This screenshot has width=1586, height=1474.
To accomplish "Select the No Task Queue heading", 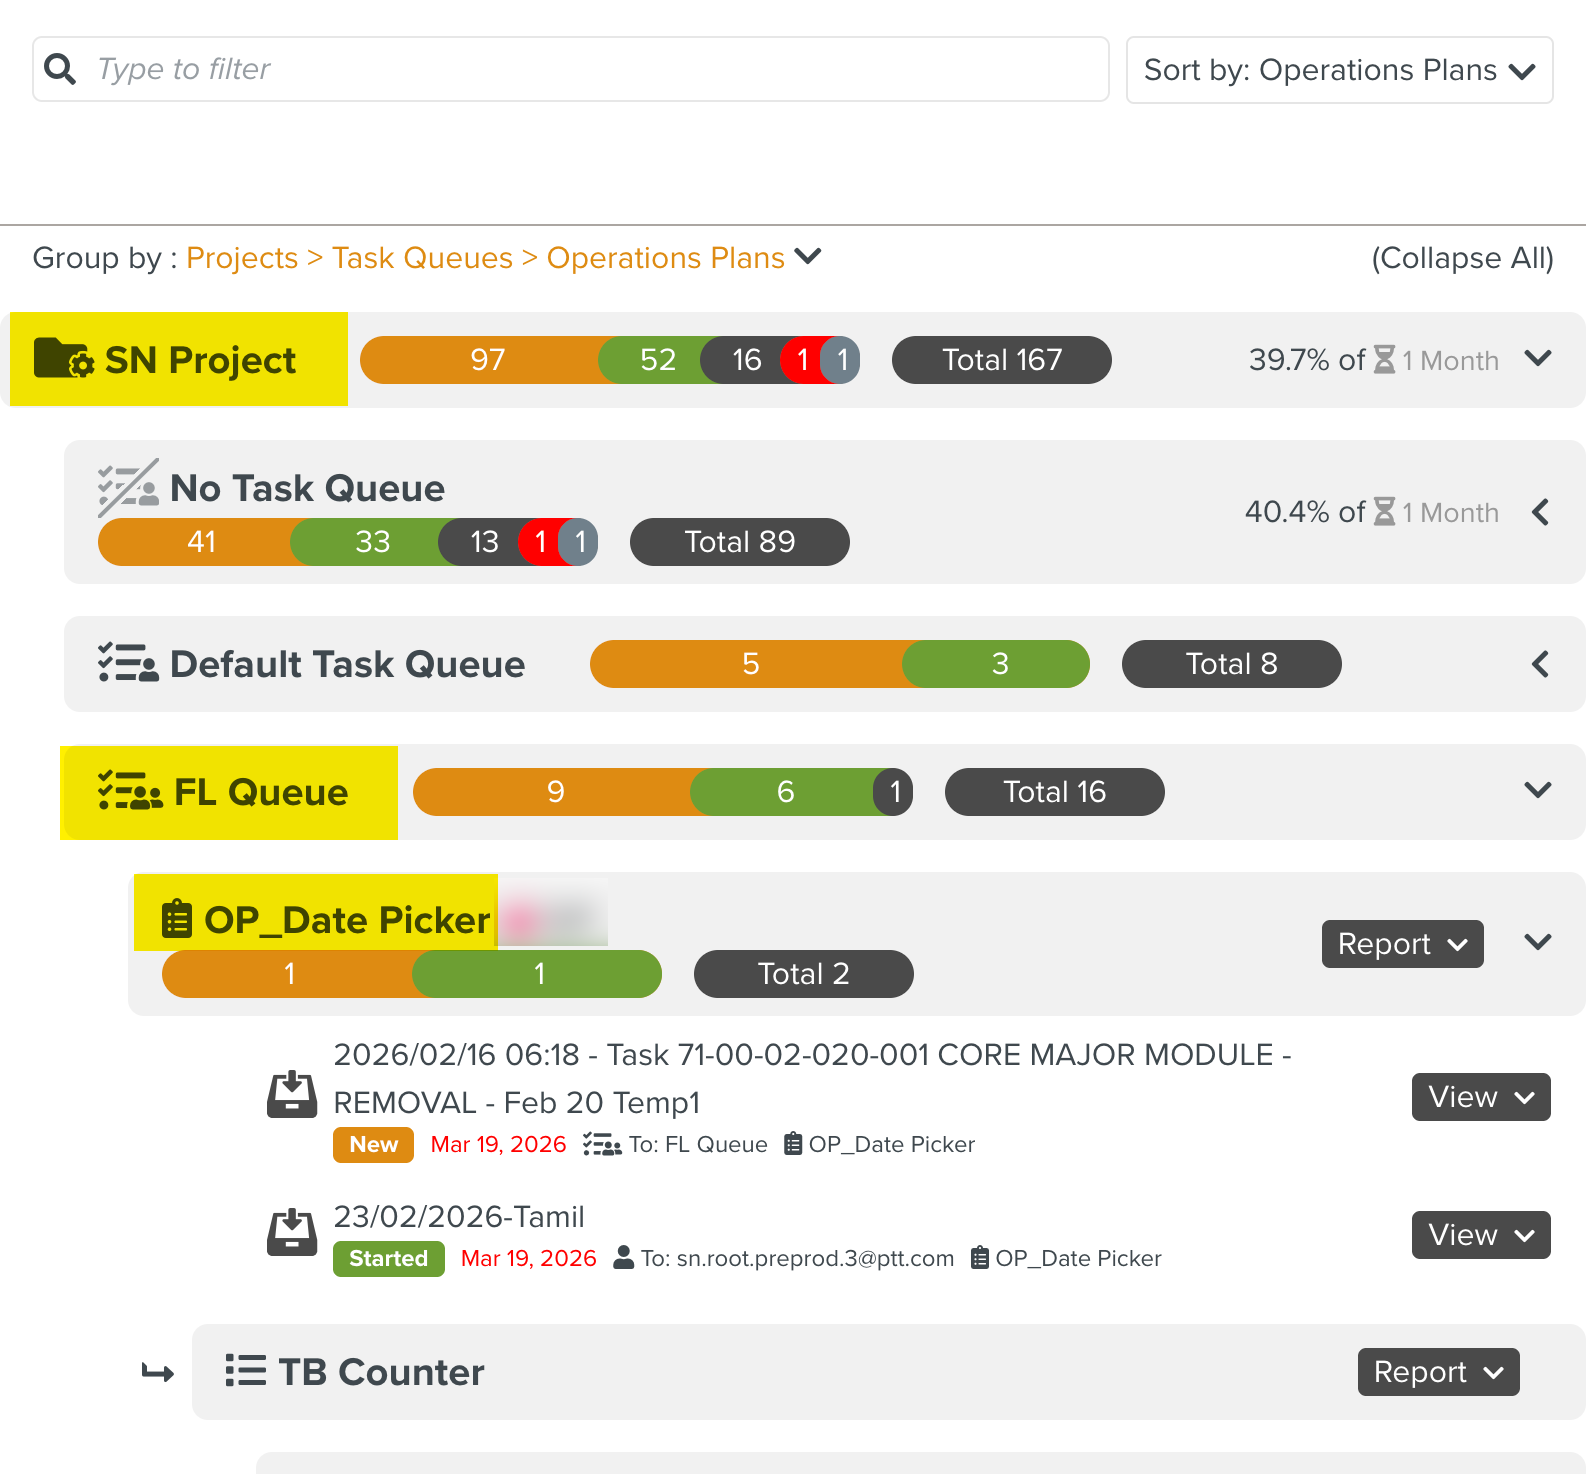I will 307,488.
